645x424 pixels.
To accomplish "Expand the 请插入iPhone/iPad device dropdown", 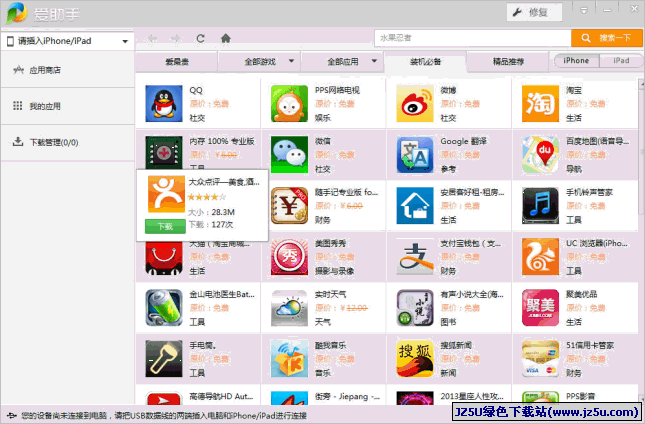I will 125,42.
